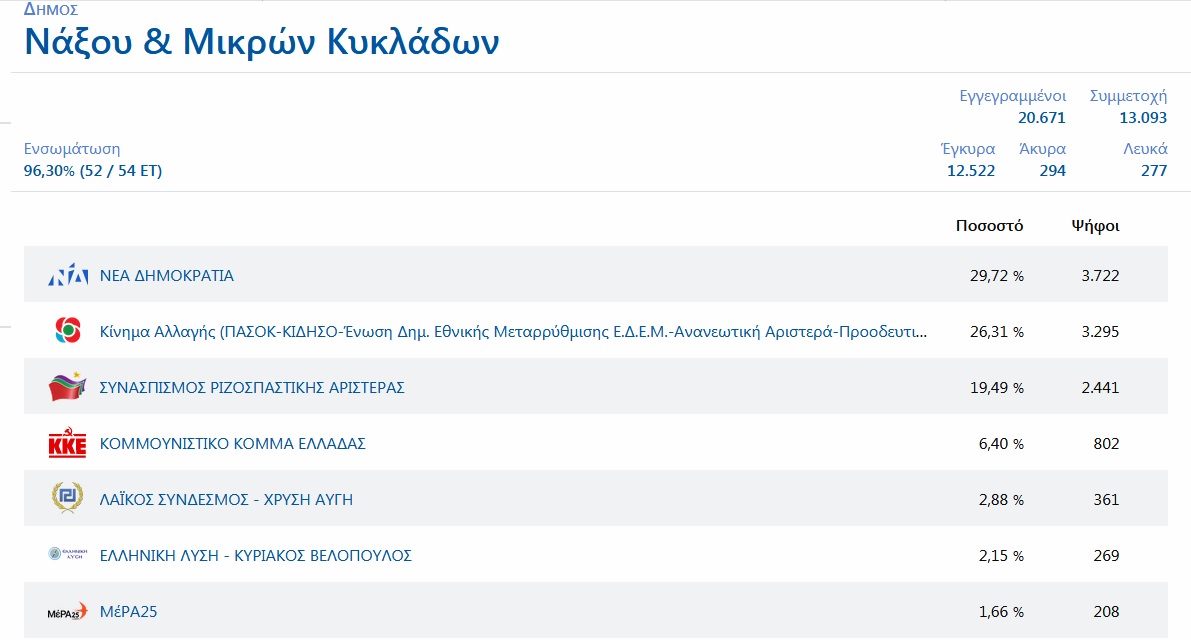The height and width of the screenshot is (640, 1191).
Task: Open ΕΛΛΗΝΙΚΗ ΛΥΣΗ - ΚΥΡΙΑΚΟΣ ΒΕΛΟΠΟΥΛΟΣ link
Action: [256, 556]
